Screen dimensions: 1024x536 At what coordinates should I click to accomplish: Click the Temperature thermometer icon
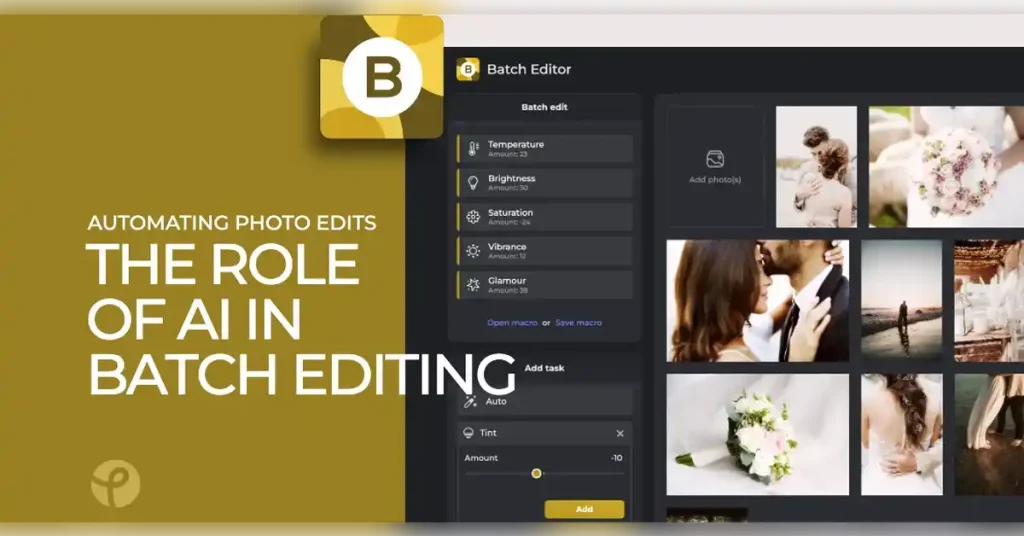[473, 149]
